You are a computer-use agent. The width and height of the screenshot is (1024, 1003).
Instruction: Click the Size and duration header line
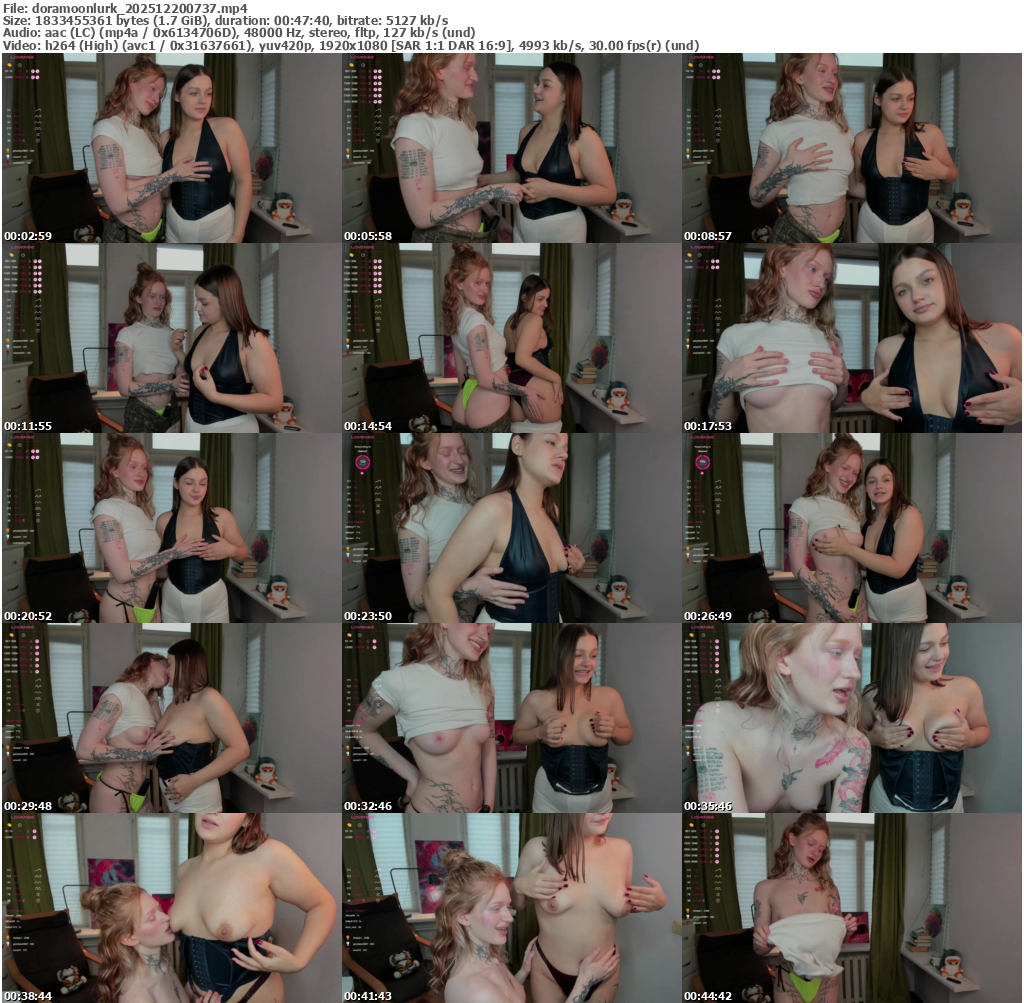tap(226, 20)
